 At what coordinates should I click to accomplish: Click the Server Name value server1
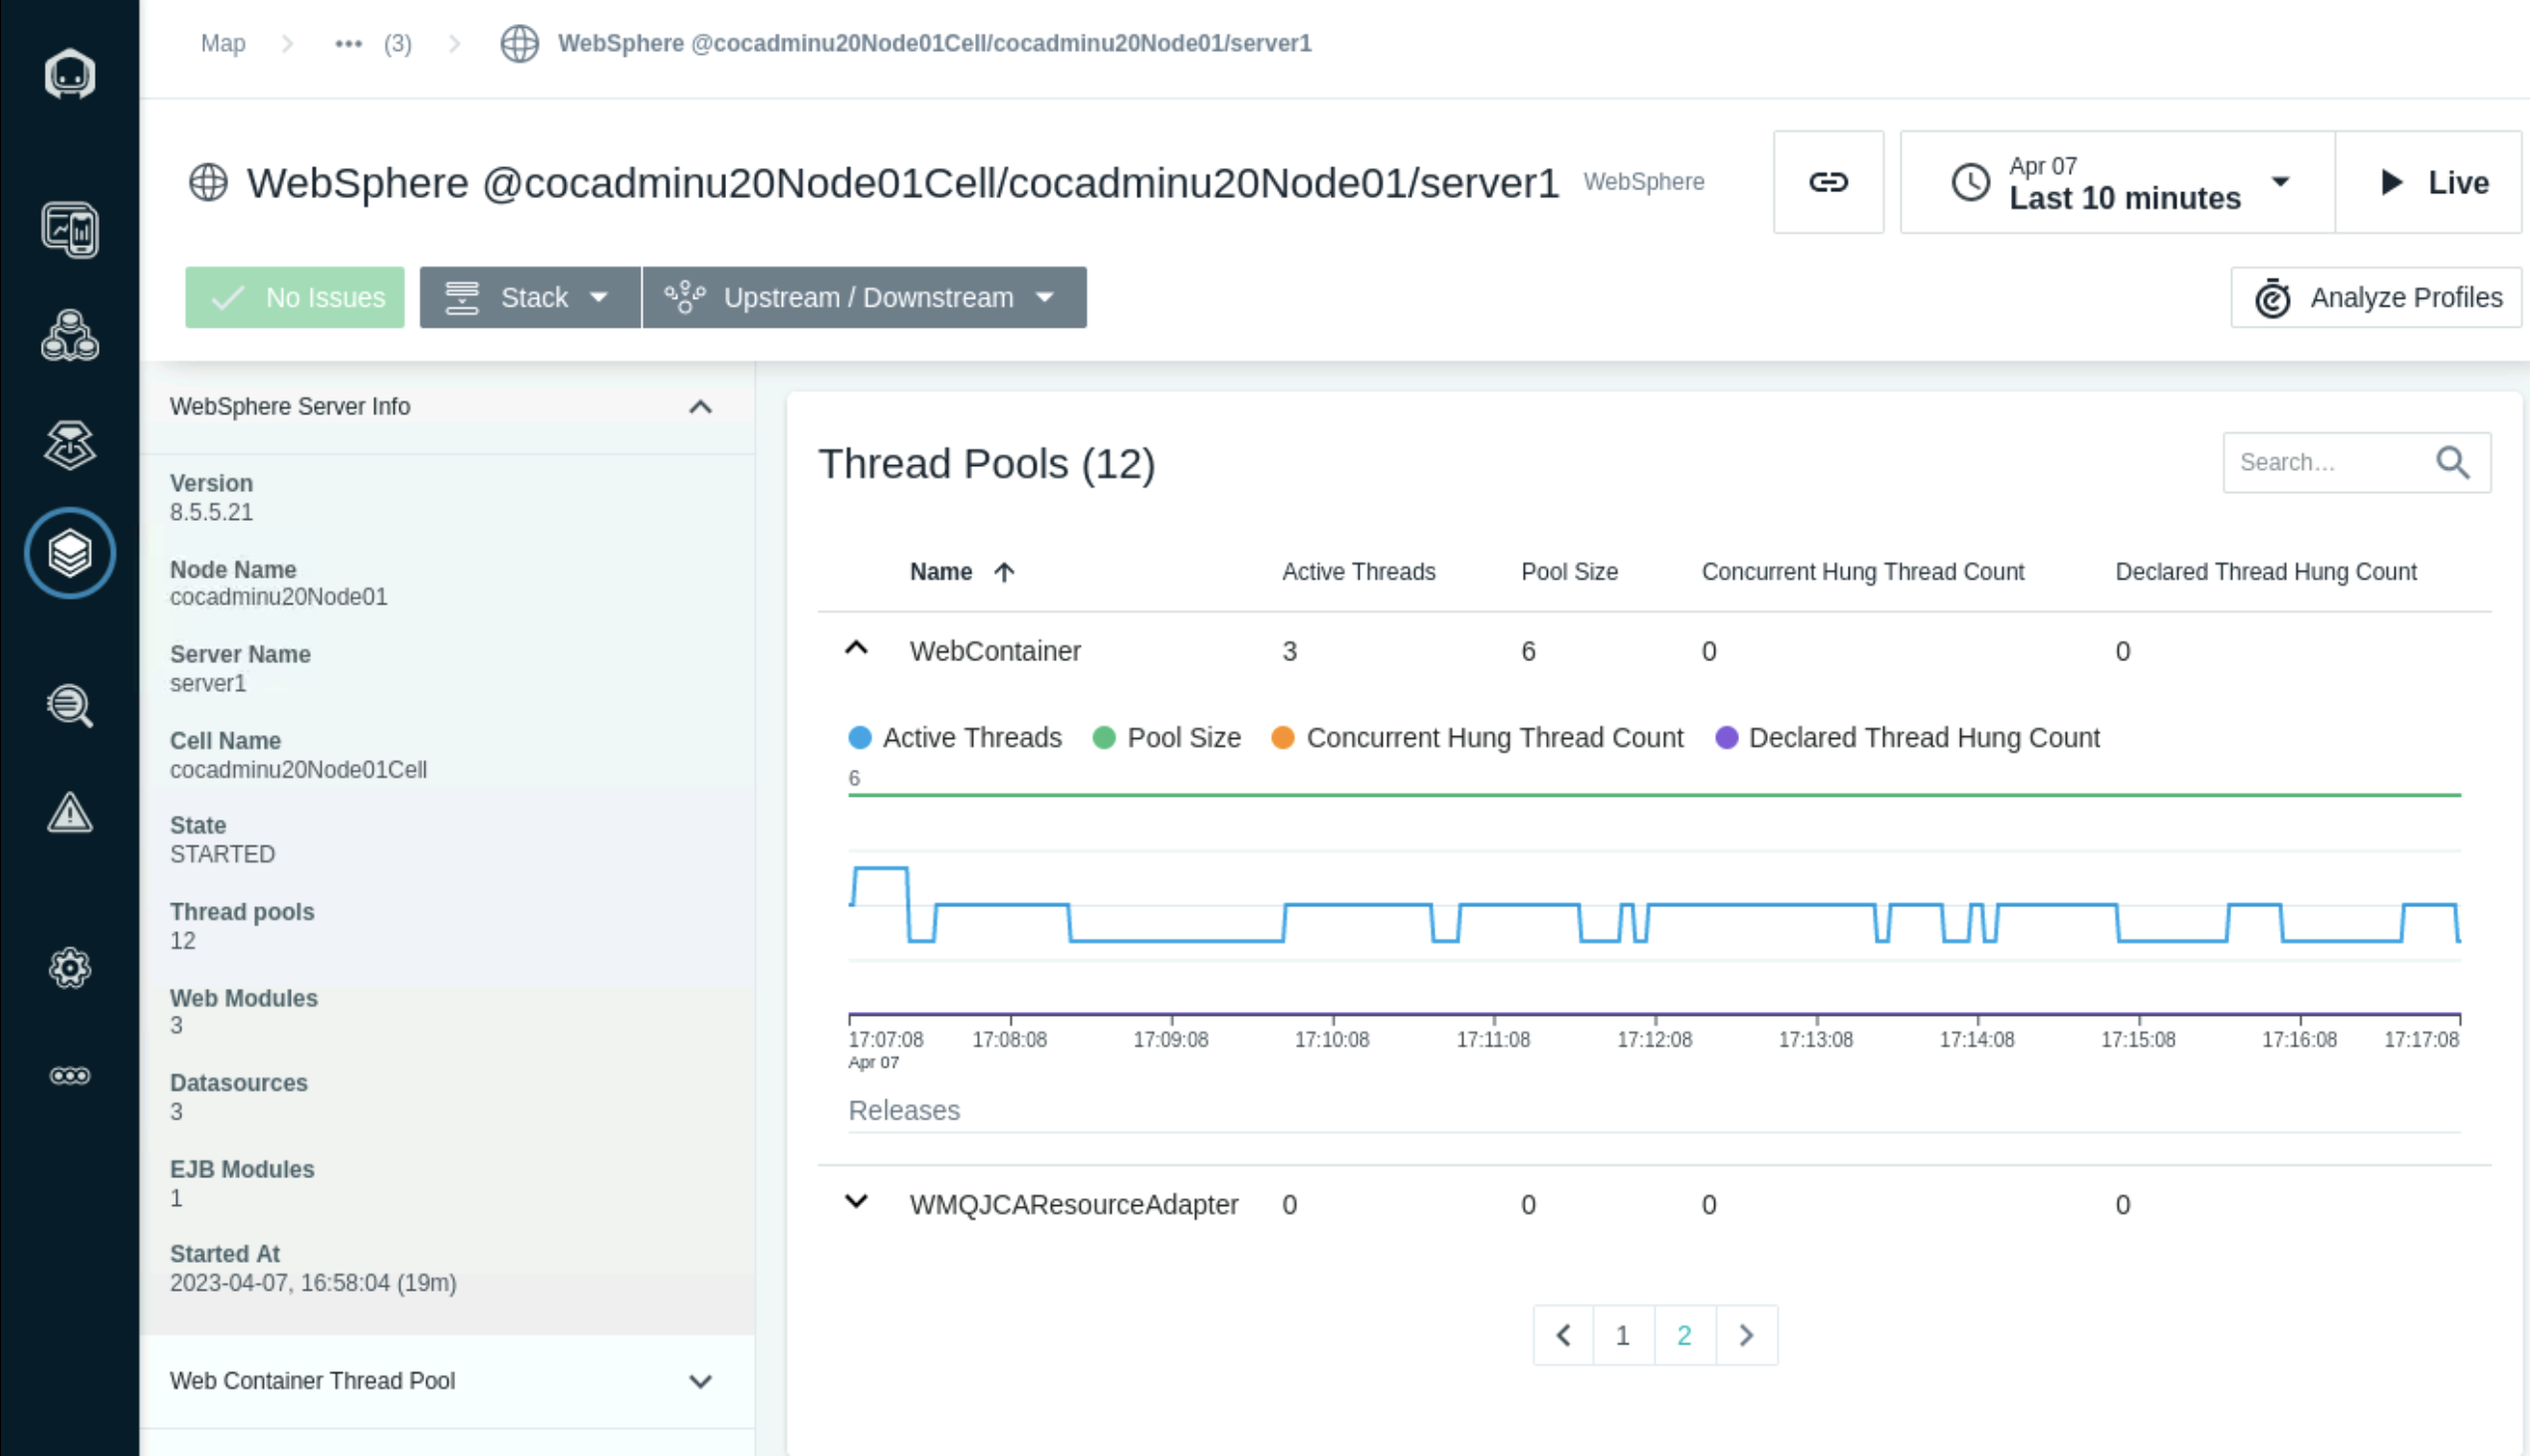(x=207, y=683)
